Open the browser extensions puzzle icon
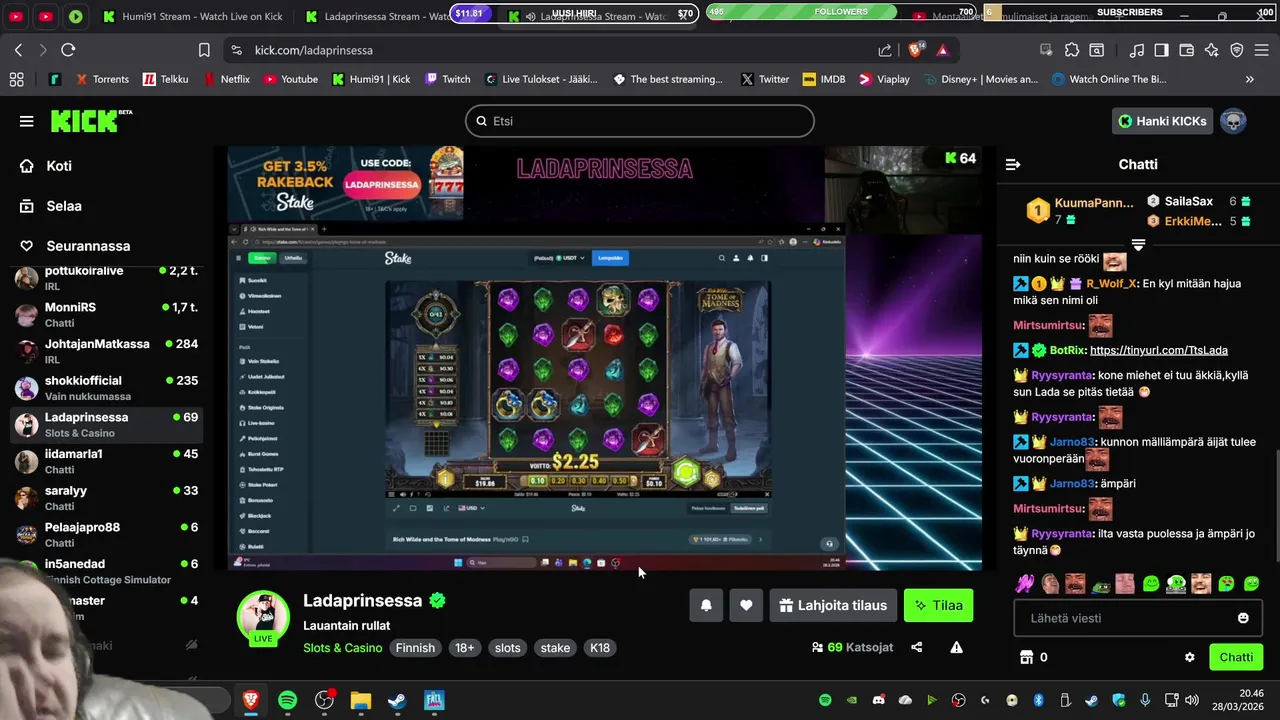Viewport: 1280px width, 720px height. click(x=1072, y=50)
